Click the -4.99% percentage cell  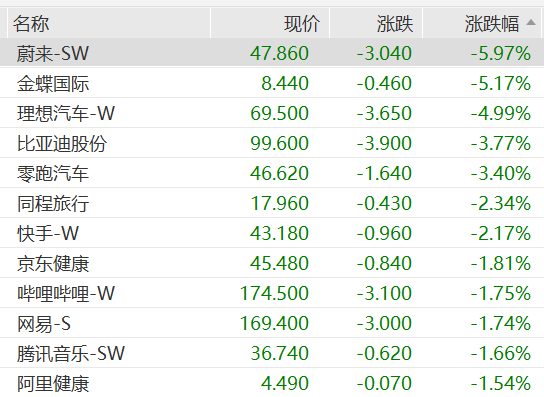pos(501,113)
